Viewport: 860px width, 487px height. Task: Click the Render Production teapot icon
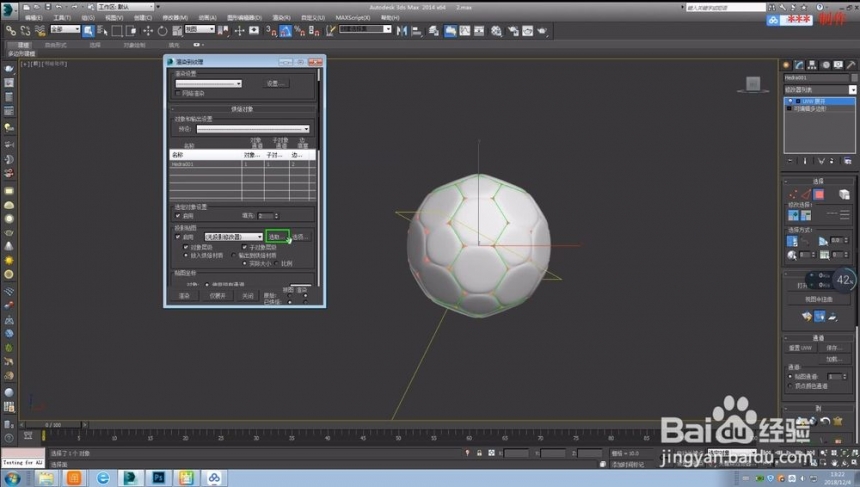(542, 31)
